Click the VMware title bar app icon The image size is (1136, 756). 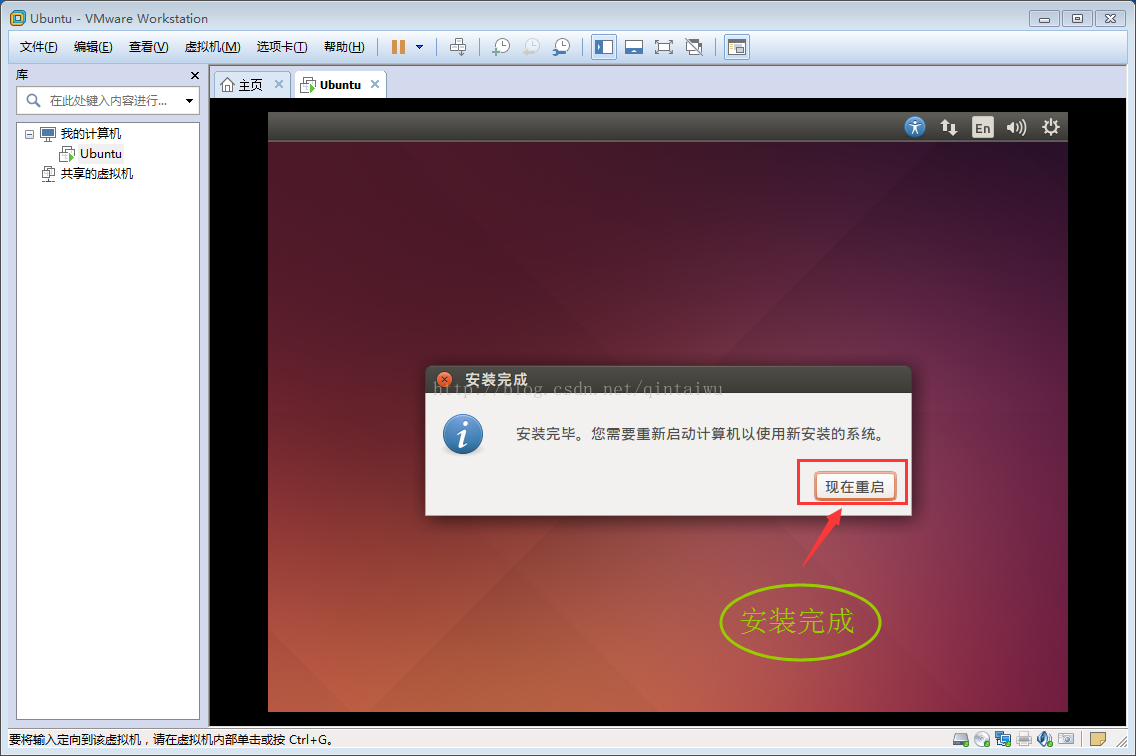point(17,18)
